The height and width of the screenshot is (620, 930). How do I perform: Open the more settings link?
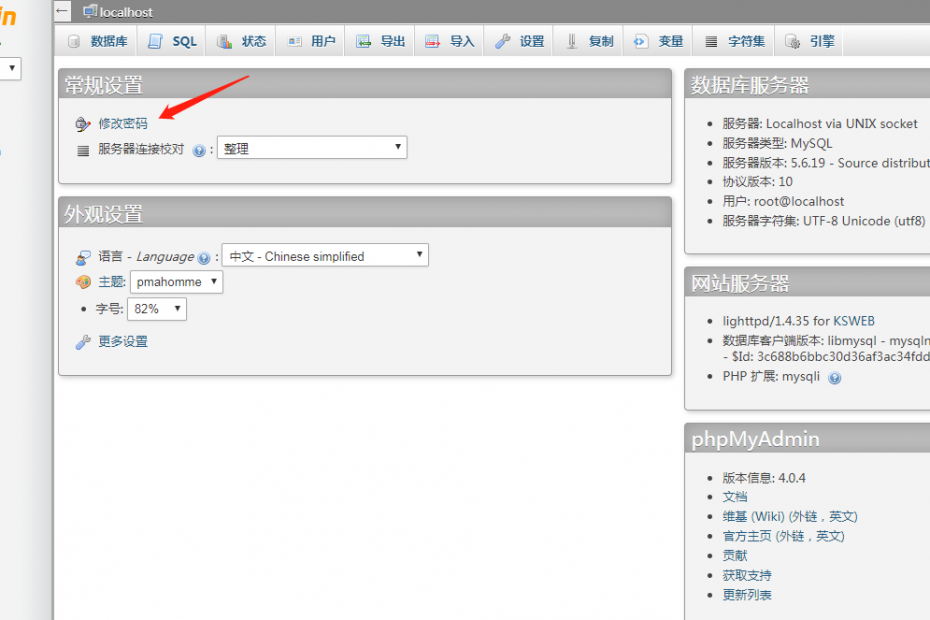(122, 342)
